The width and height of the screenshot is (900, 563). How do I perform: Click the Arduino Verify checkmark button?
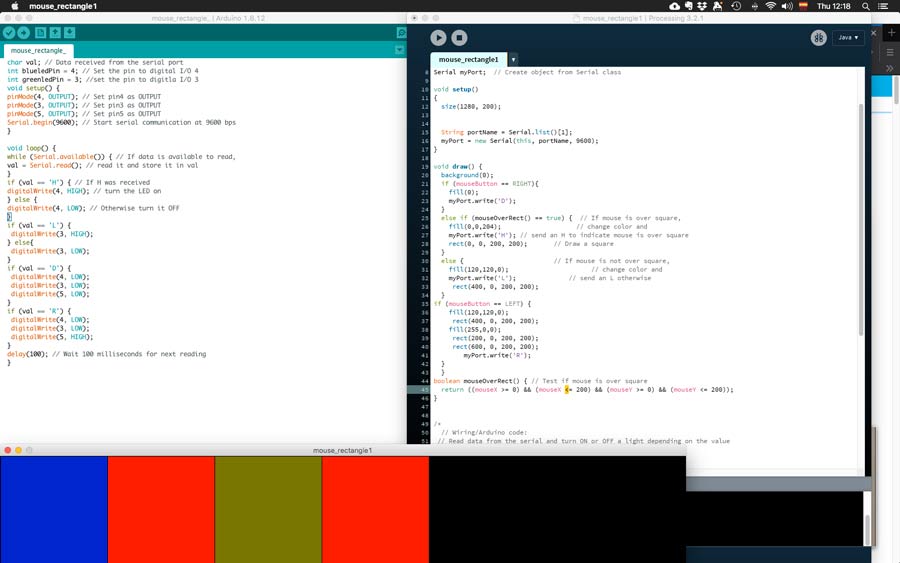(x=9, y=33)
